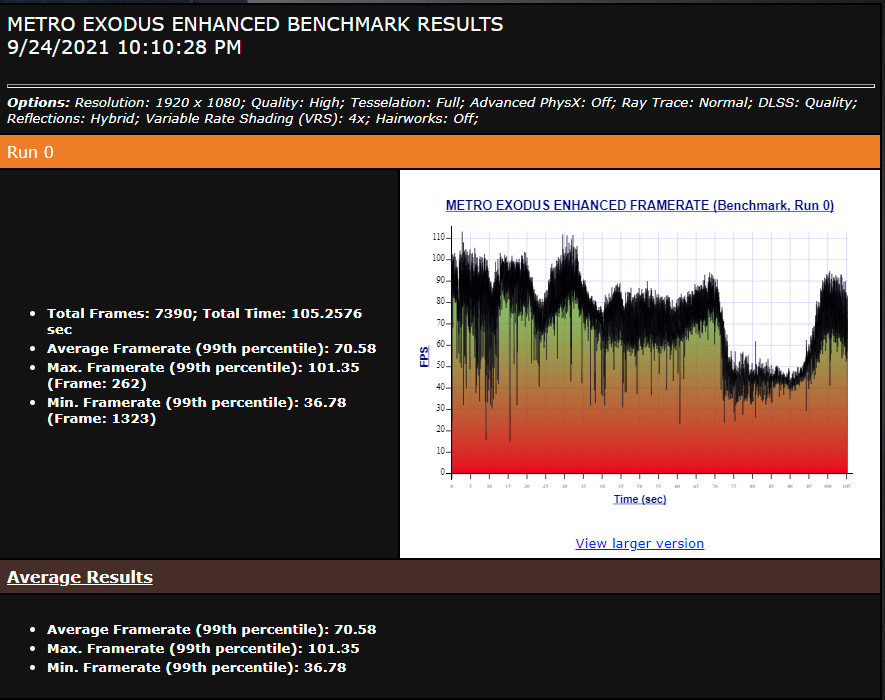Click the 9/24/2021 timestamp text
Image resolution: width=885 pixels, height=700 pixels.
pos(124,47)
